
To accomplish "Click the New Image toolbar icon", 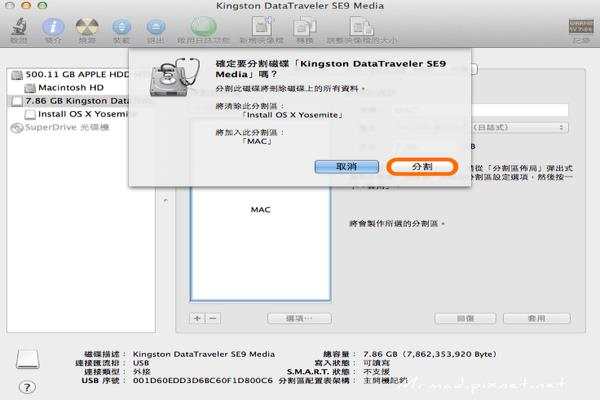I will [x=261, y=27].
